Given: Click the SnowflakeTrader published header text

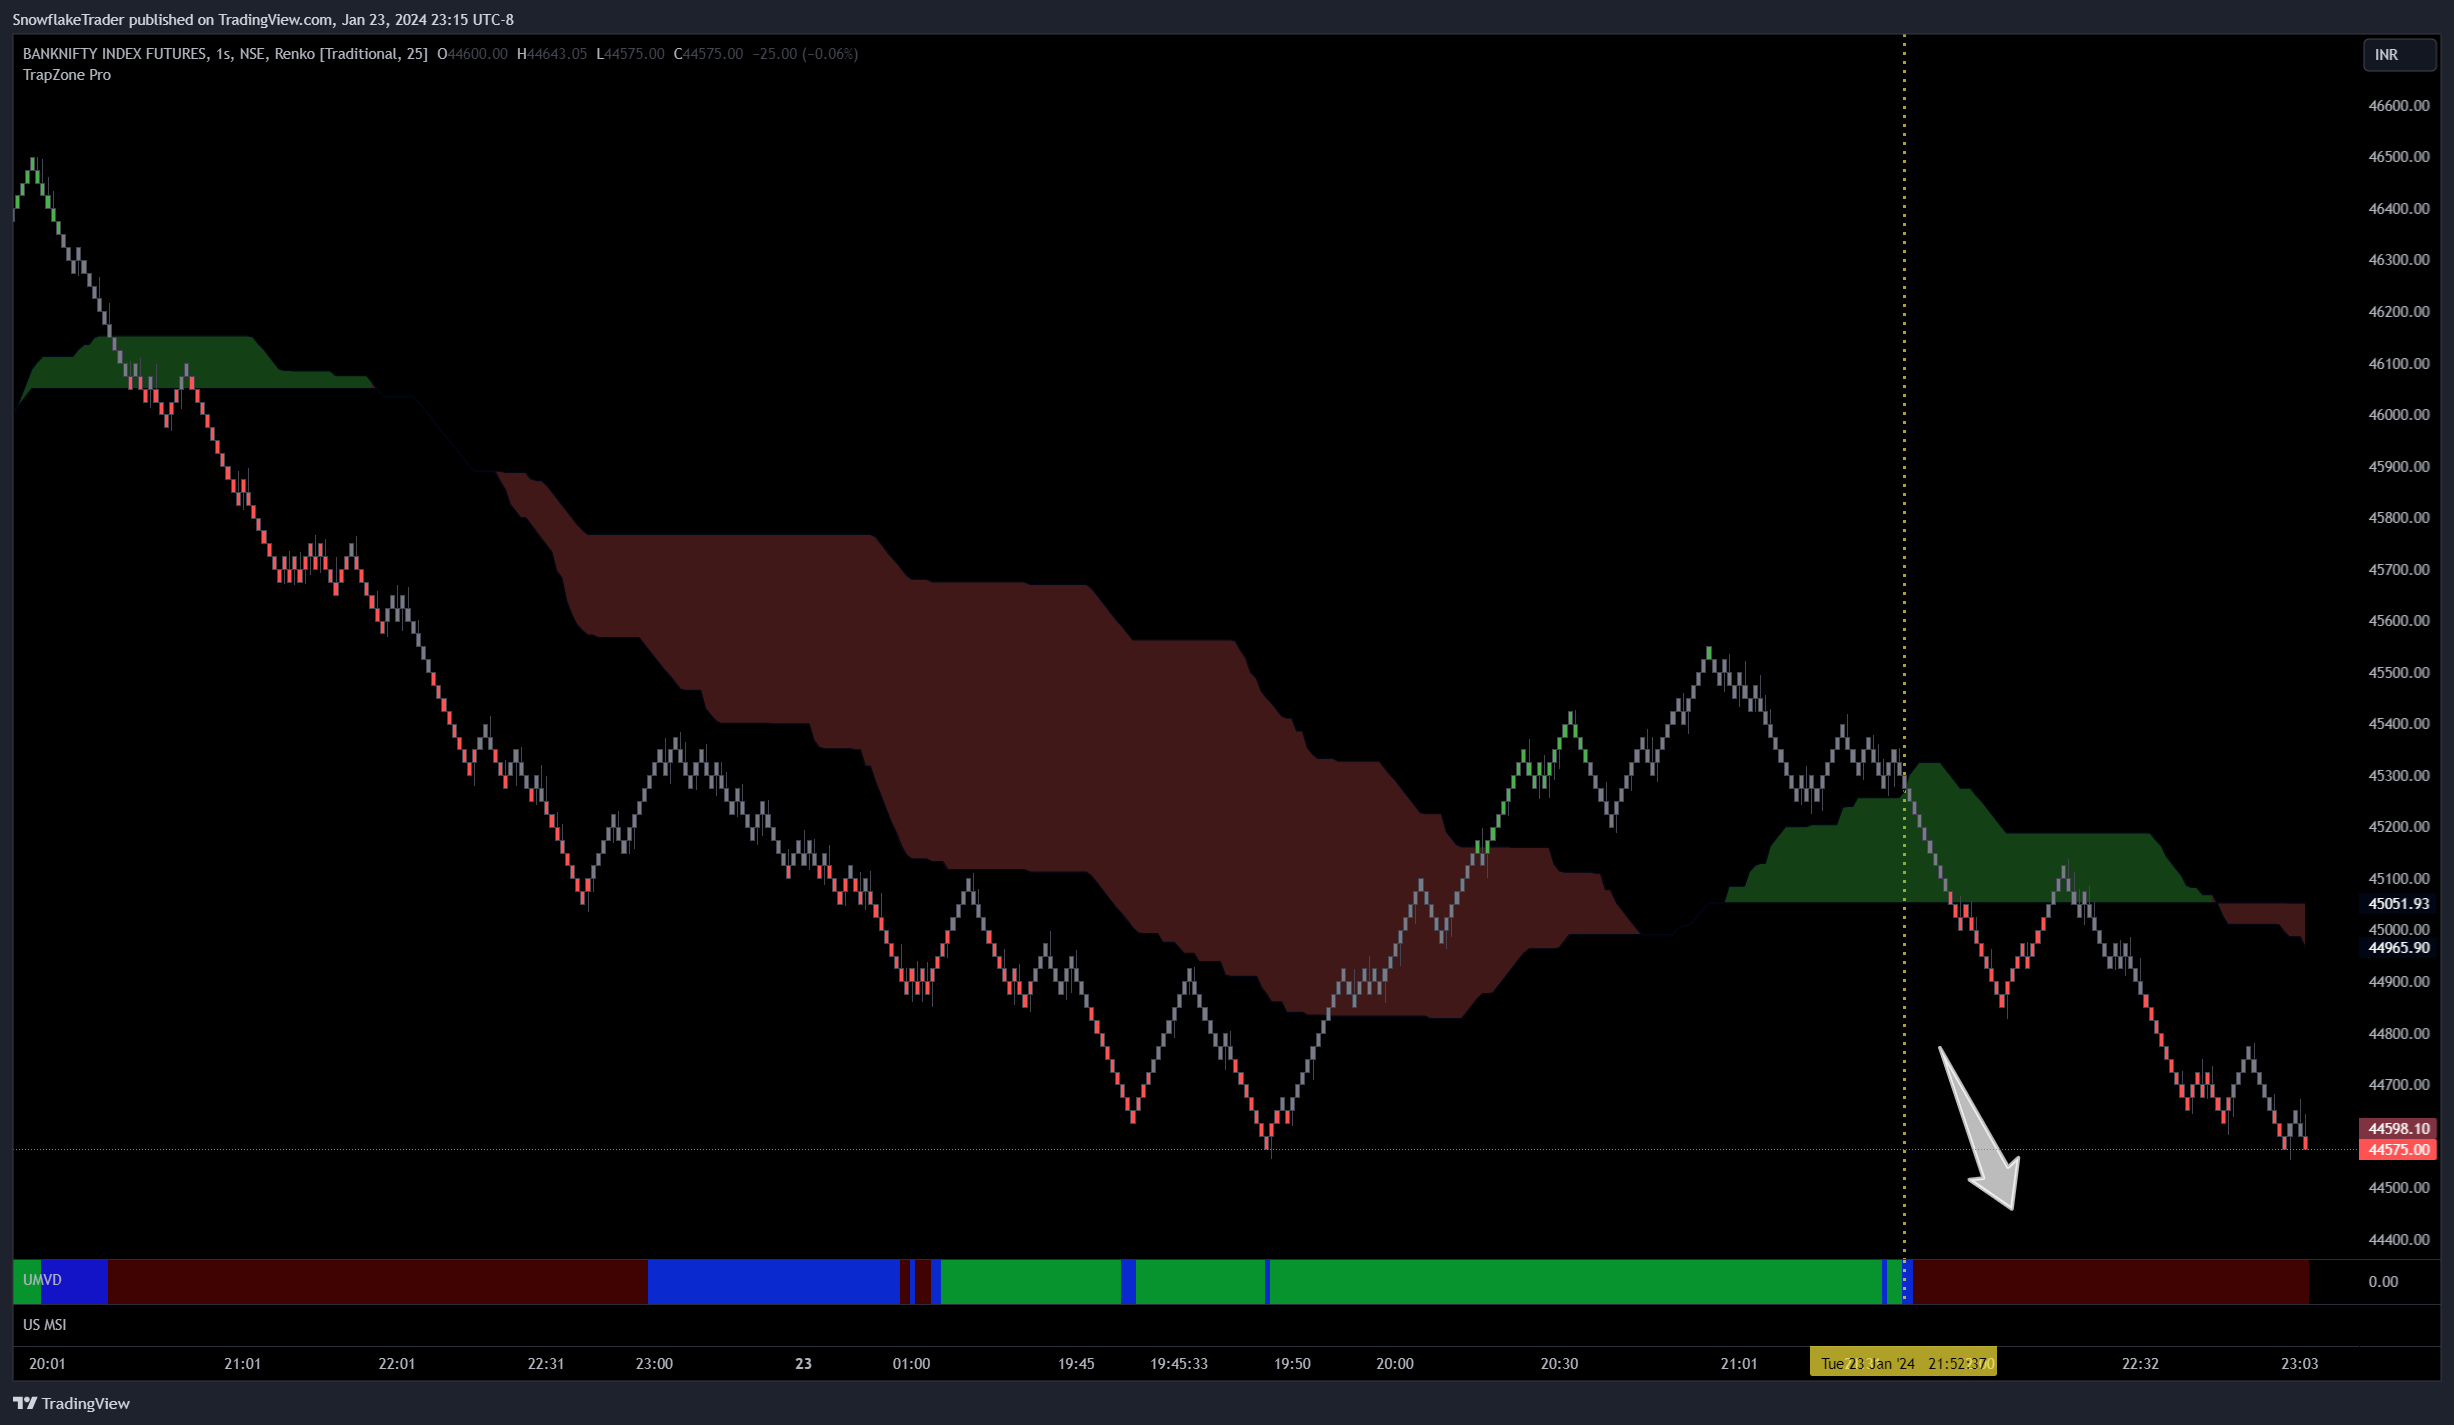Looking at the screenshot, I should click(263, 20).
